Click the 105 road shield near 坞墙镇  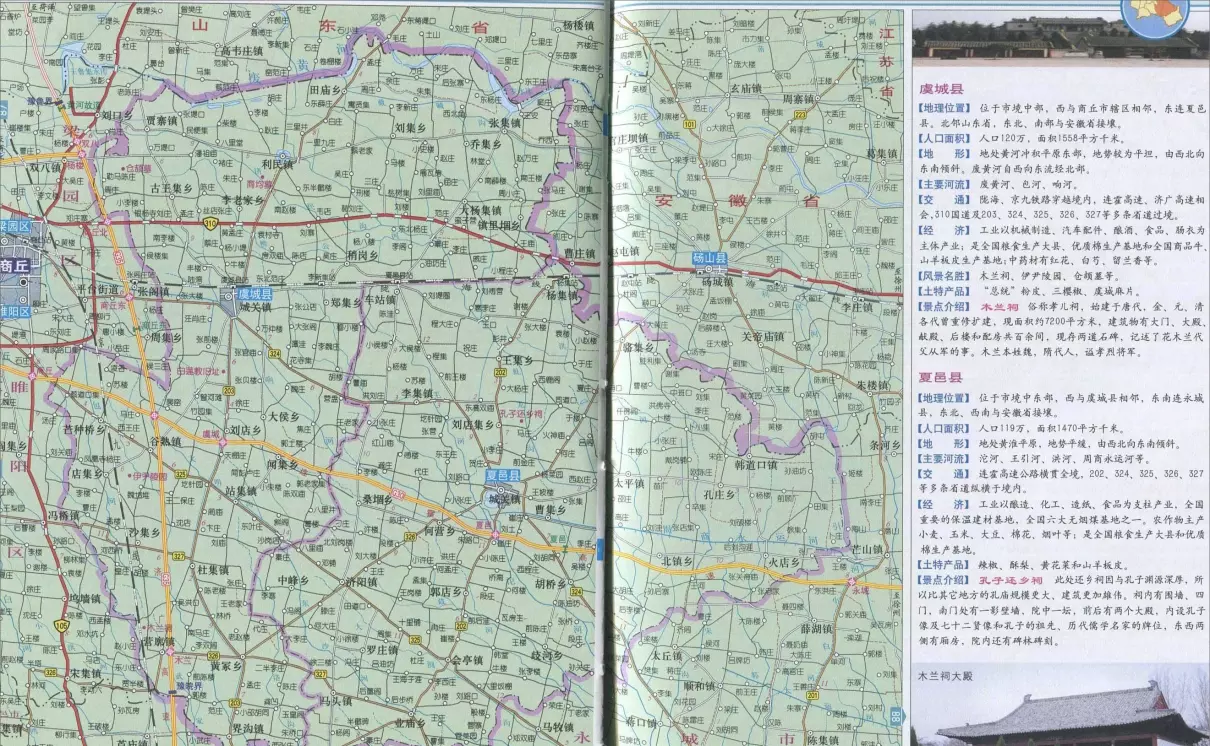click(62, 626)
